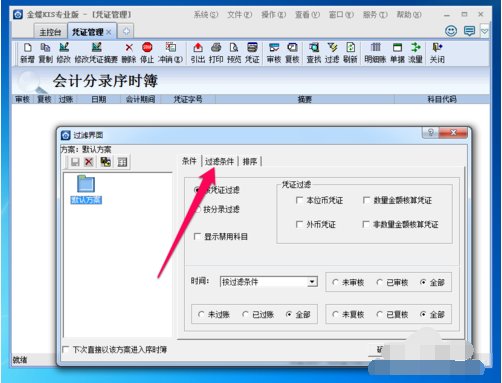
Task: Switch to the 过滤条件 tab
Action: coord(219,162)
